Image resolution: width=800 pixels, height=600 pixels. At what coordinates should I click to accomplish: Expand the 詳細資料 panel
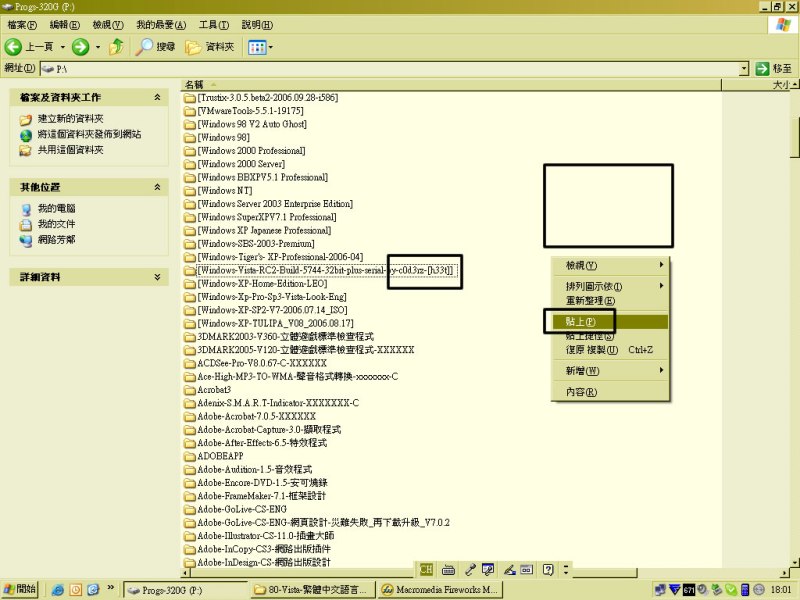click(x=157, y=277)
